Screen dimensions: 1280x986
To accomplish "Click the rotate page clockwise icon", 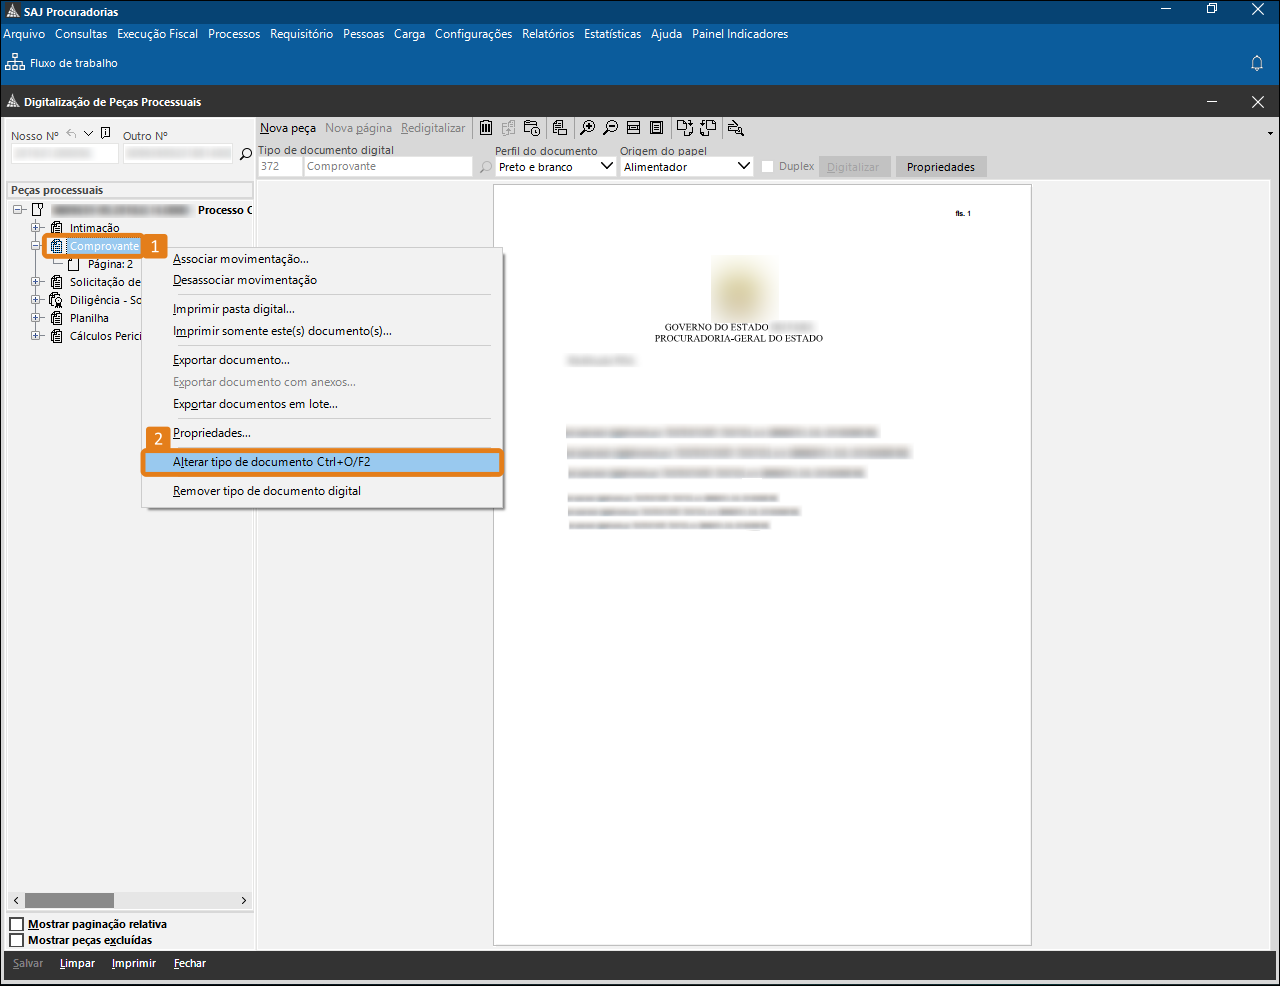I will pos(685,128).
